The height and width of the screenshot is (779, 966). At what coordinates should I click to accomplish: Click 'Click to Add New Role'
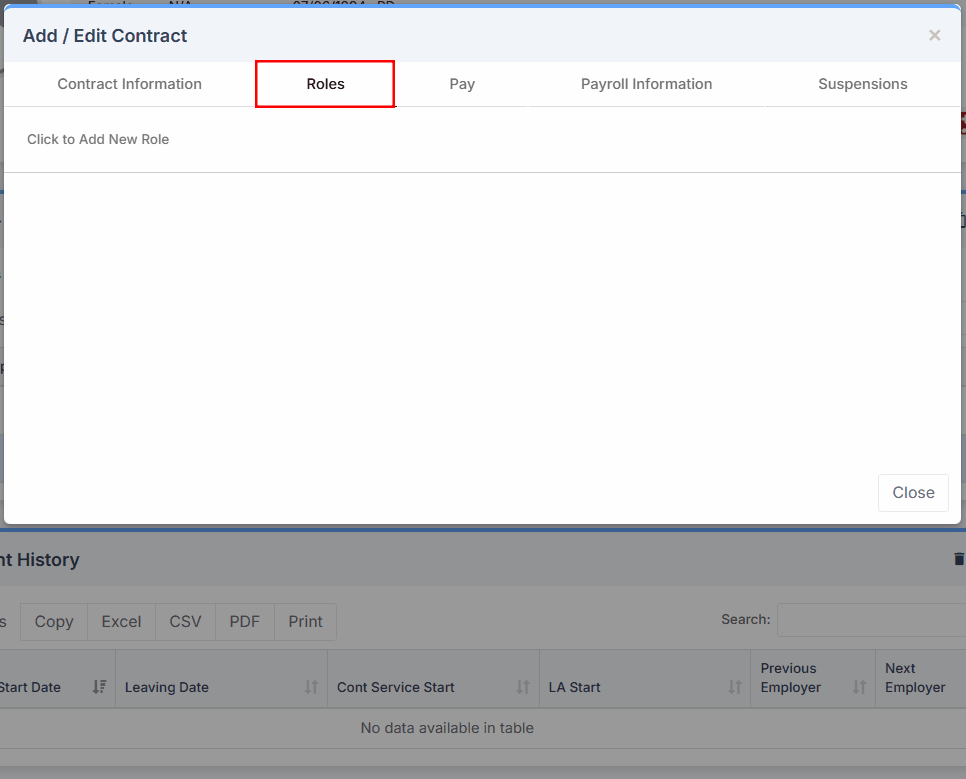click(x=98, y=139)
